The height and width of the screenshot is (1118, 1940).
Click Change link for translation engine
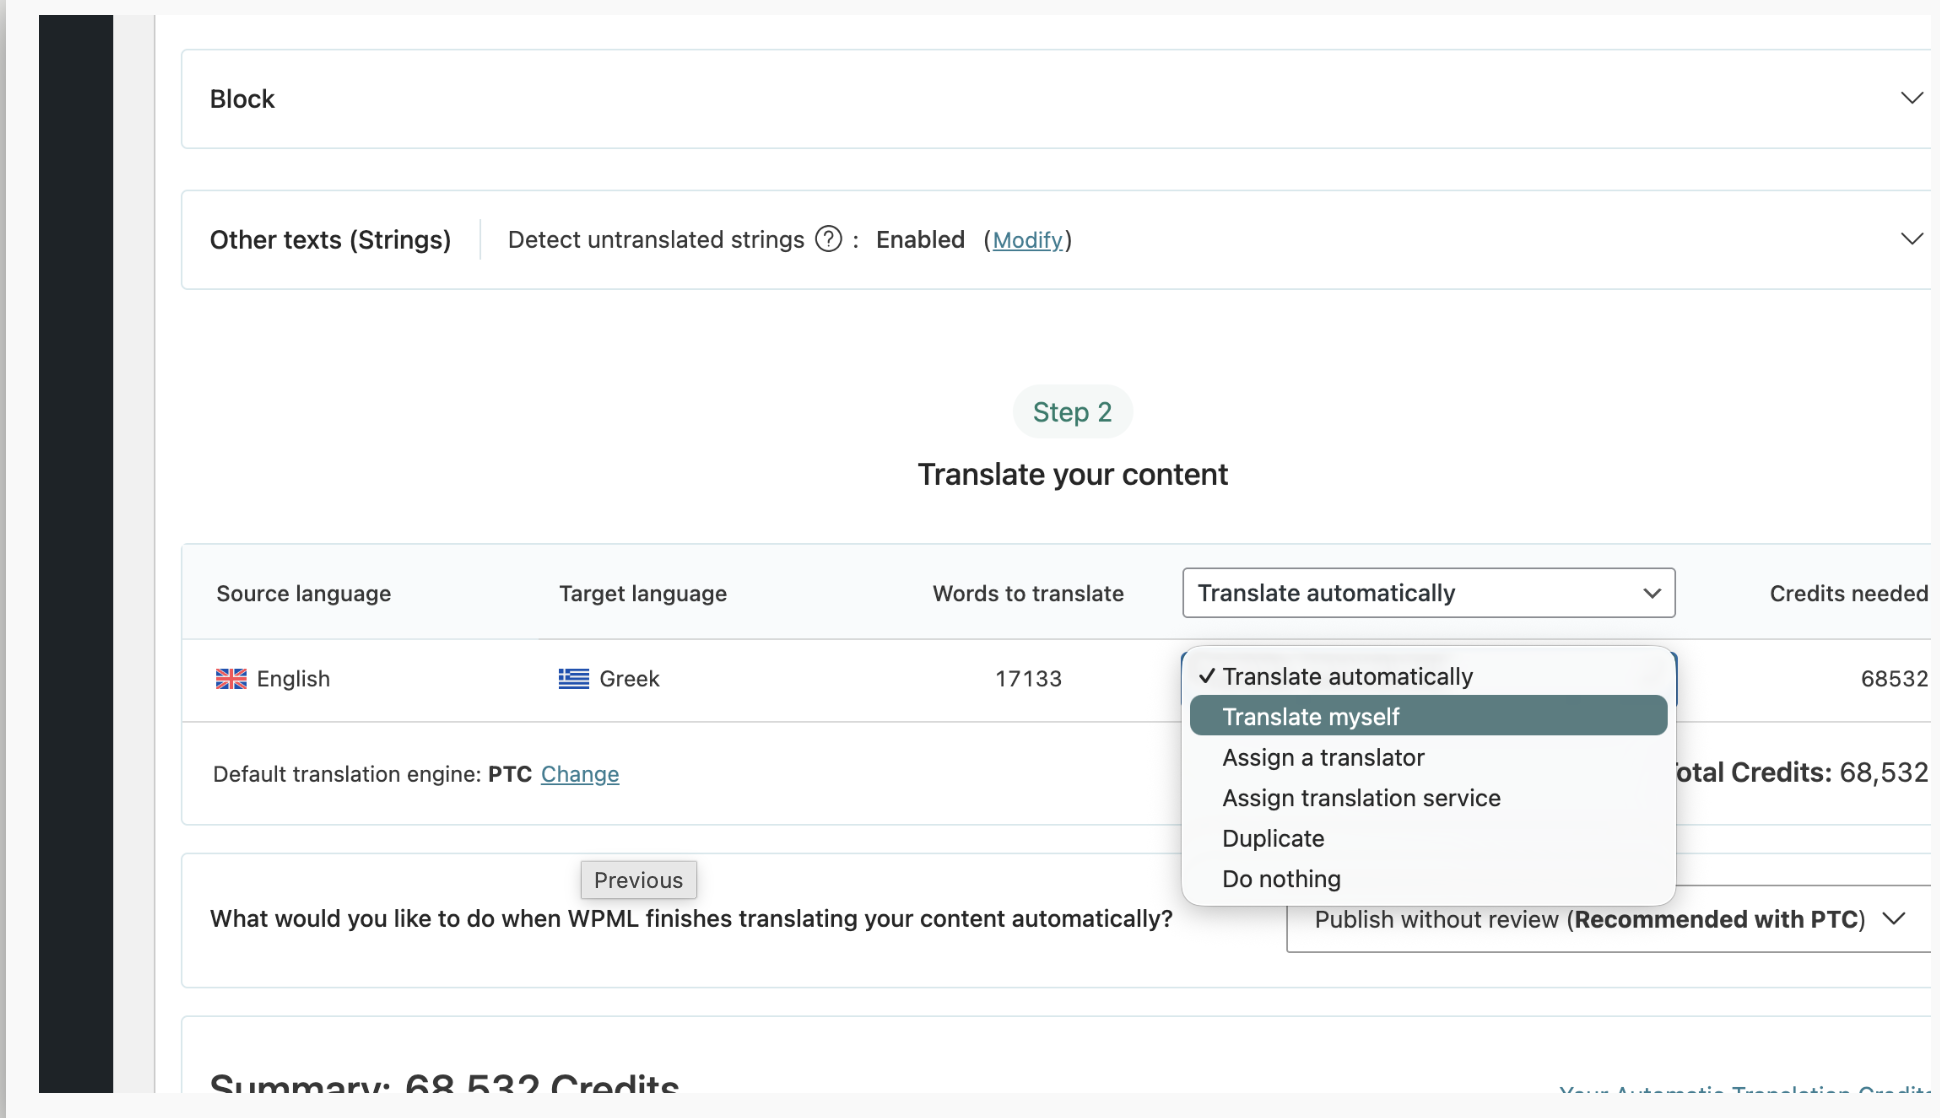point(580,774)
